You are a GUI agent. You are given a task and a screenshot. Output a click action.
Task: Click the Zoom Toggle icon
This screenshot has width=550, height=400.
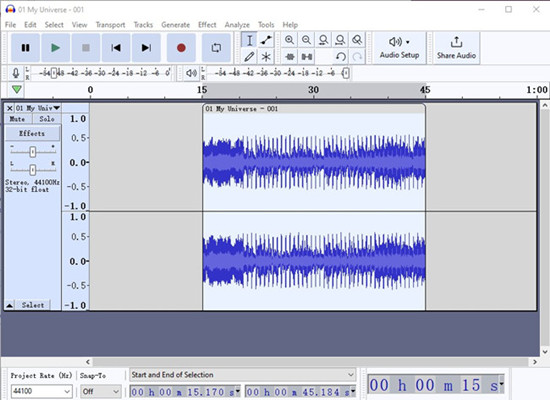[x=357, y=40]
